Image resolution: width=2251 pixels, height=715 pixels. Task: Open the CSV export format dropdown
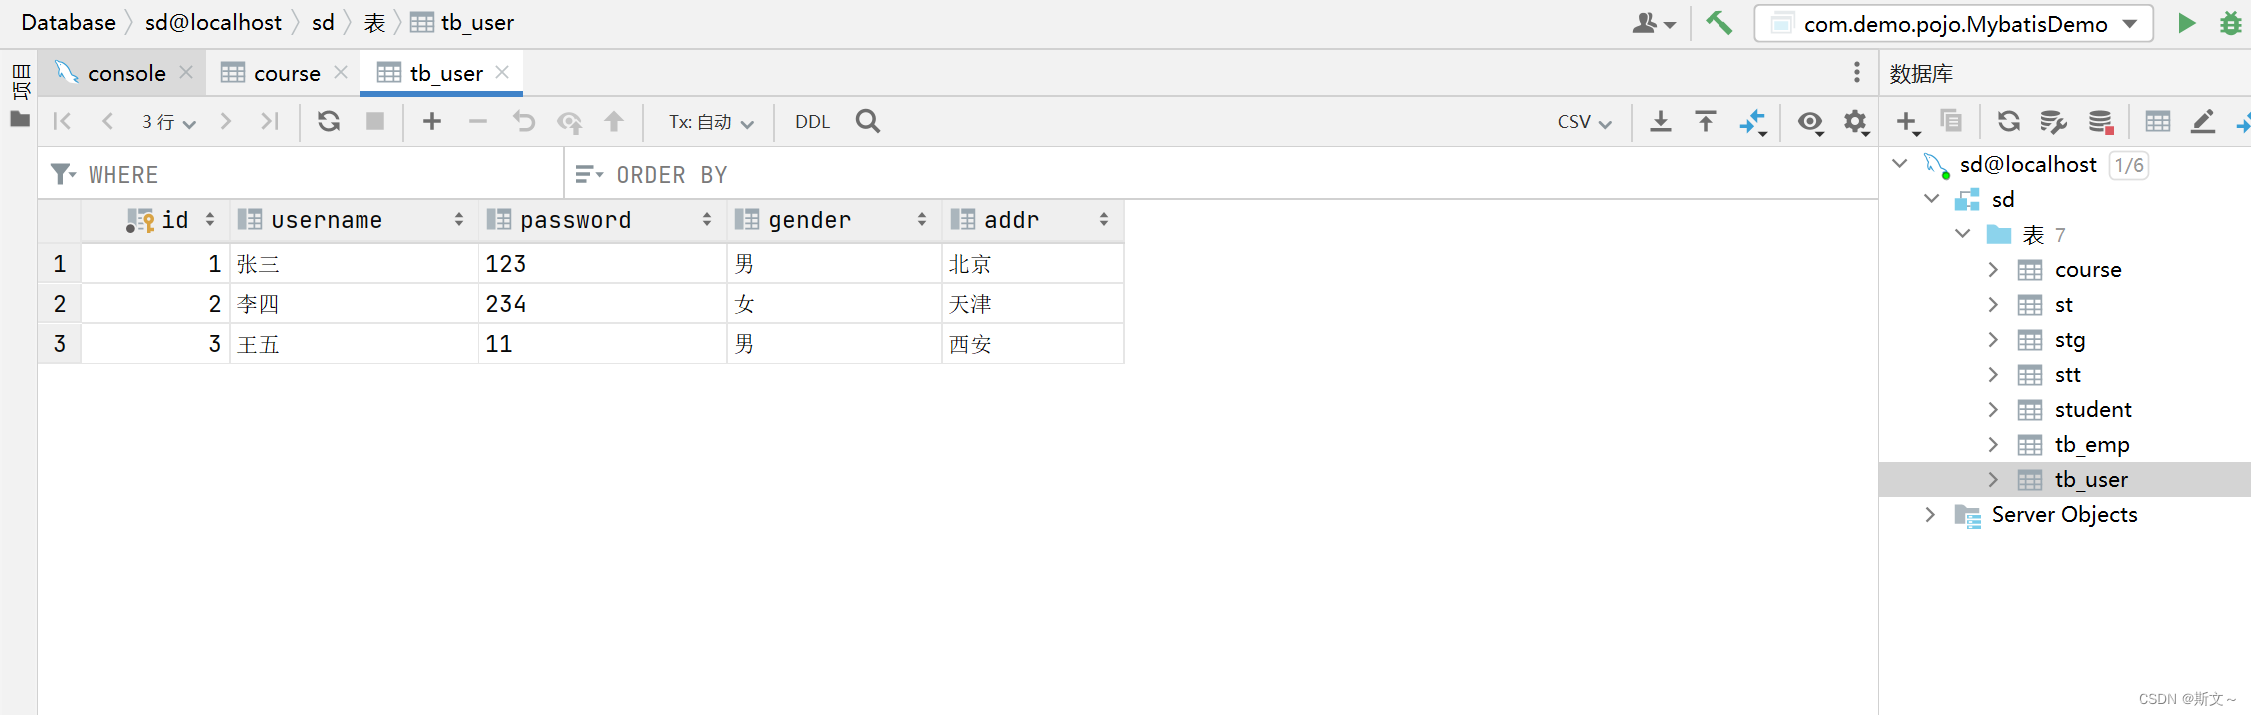click(x=1584, y=122)
